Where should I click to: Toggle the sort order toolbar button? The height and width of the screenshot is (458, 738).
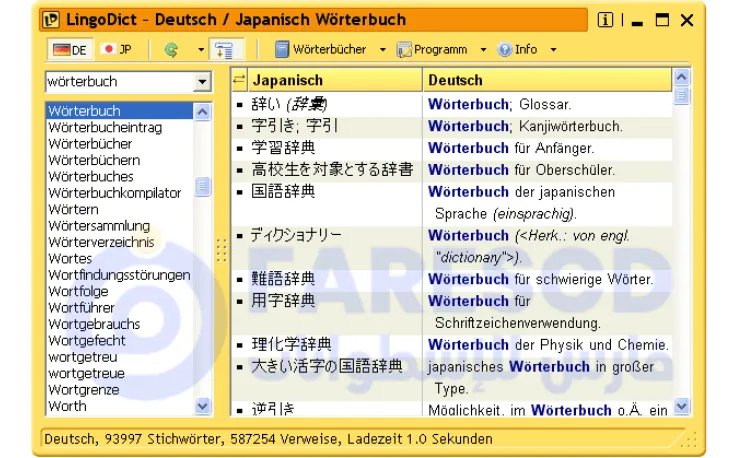(225, 49)
